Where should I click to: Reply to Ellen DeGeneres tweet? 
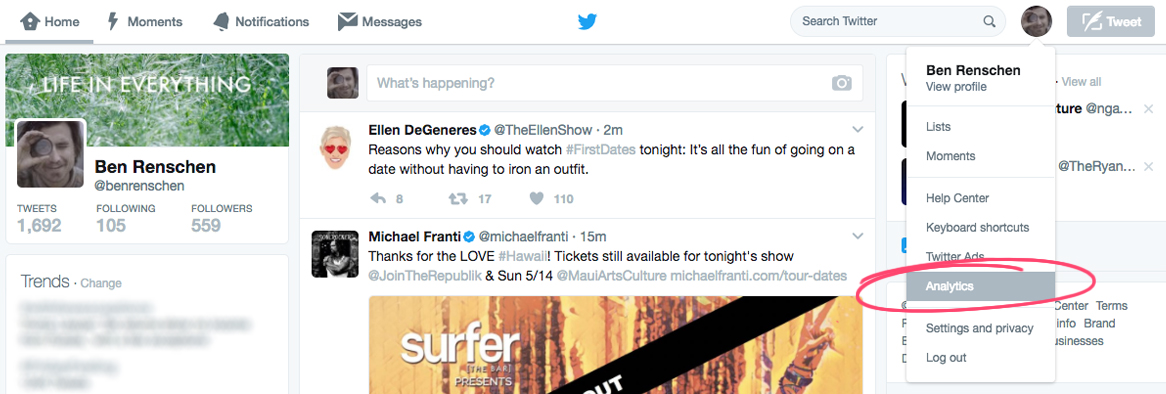click(x=378, y=198)
